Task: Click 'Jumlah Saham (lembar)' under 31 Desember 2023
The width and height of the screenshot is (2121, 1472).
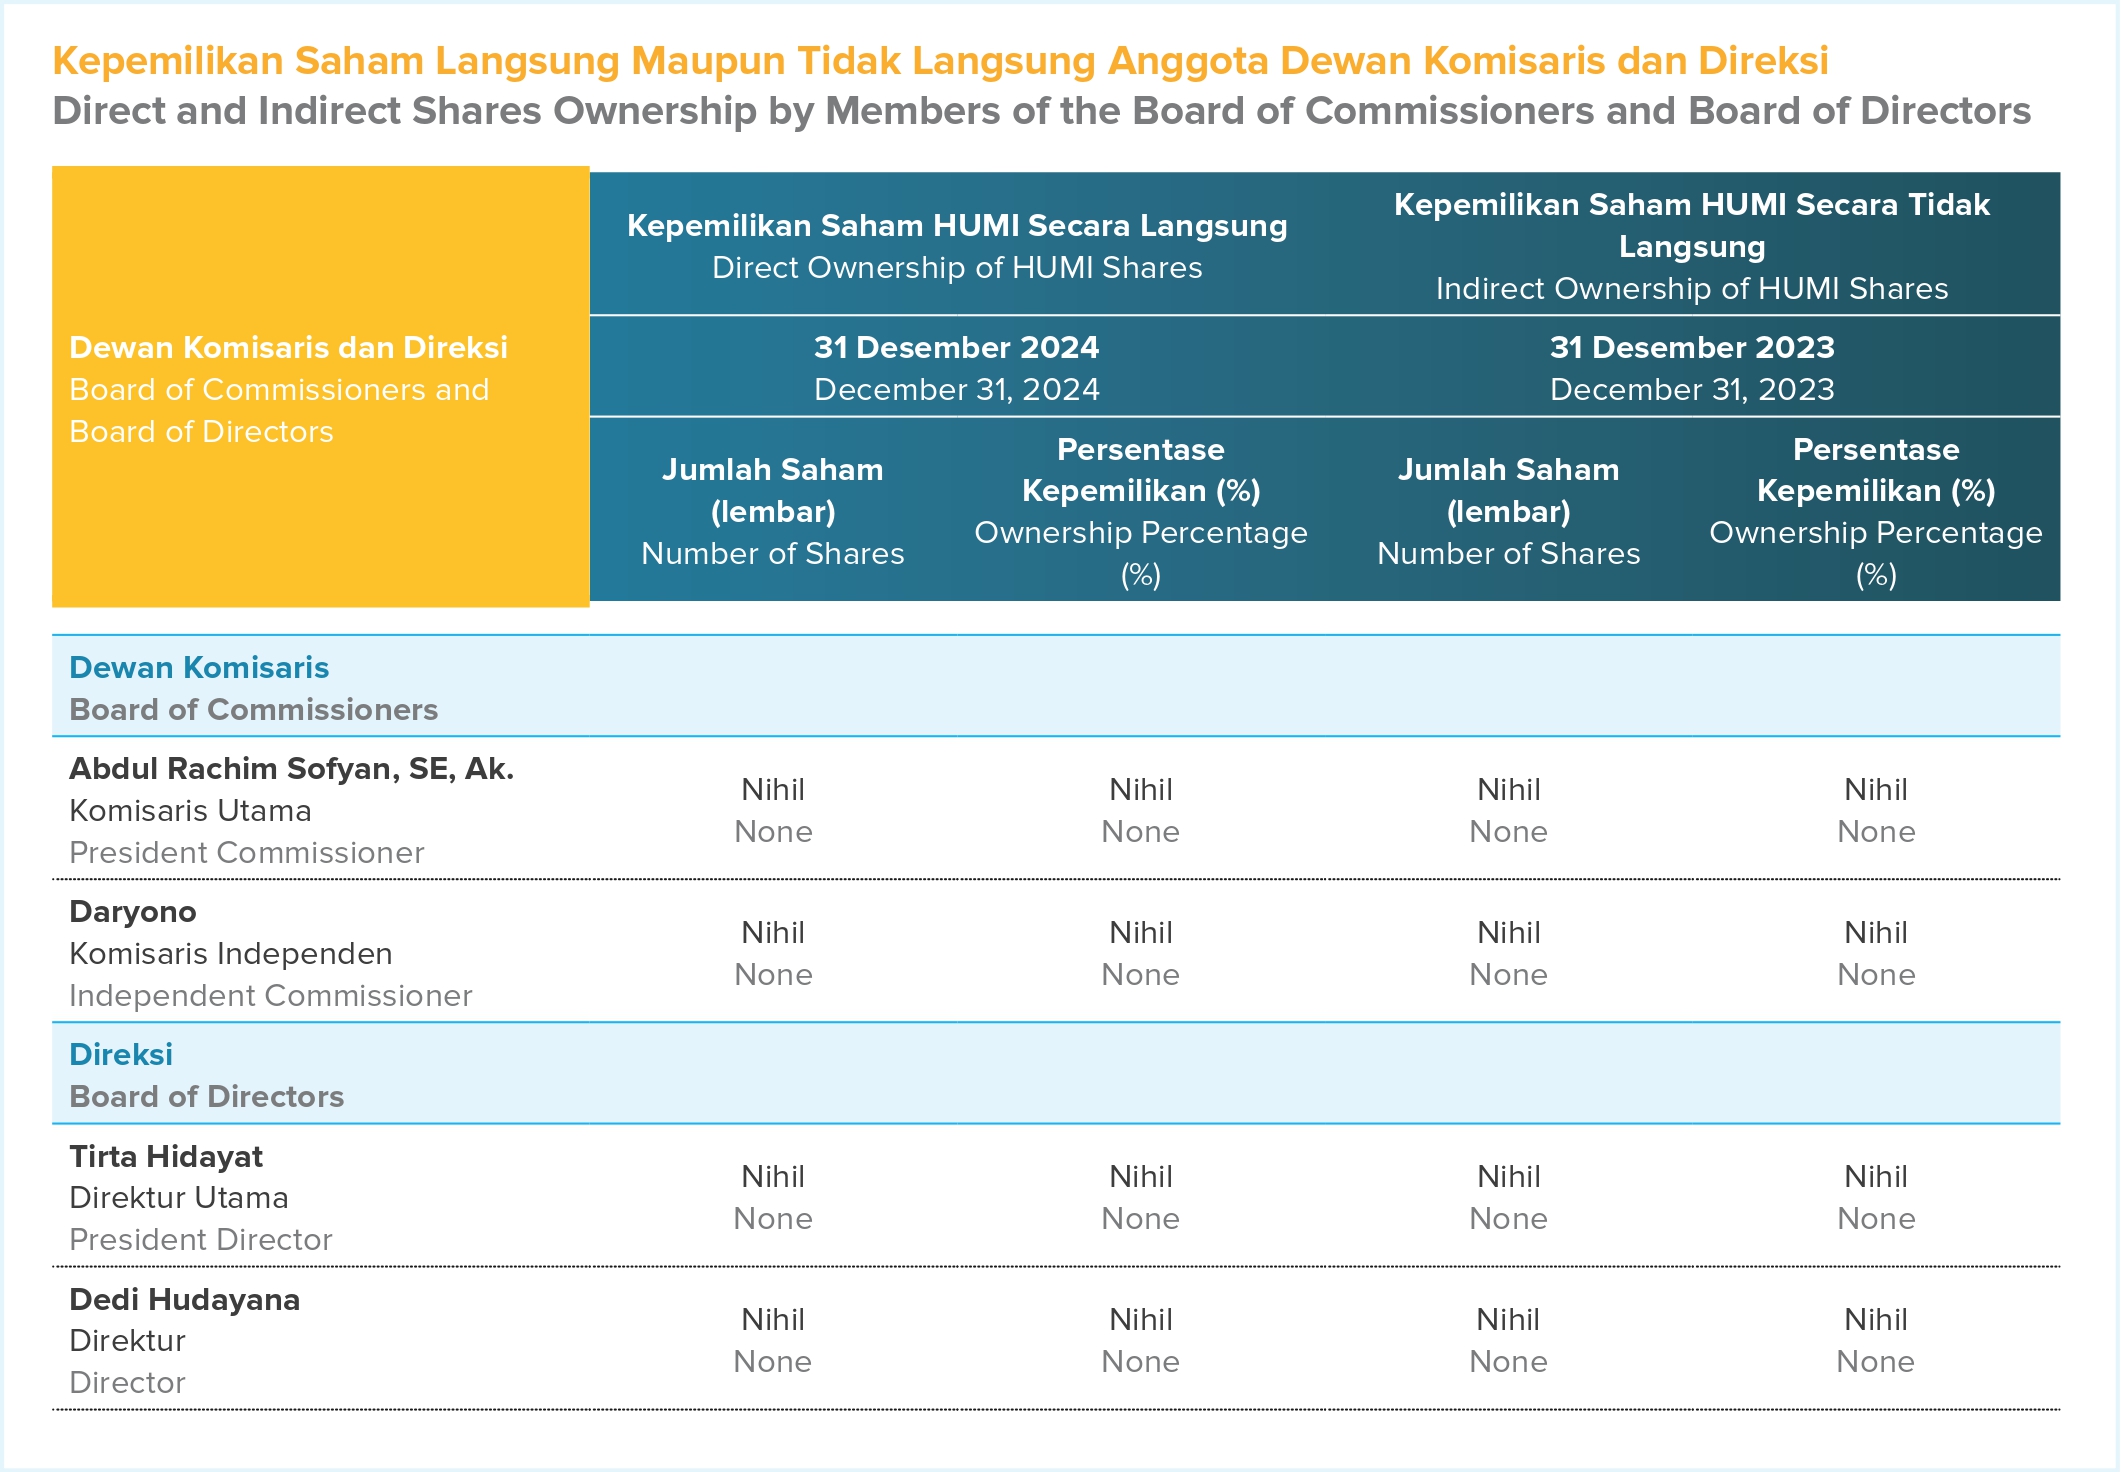Action: [x=1508, y=490]
